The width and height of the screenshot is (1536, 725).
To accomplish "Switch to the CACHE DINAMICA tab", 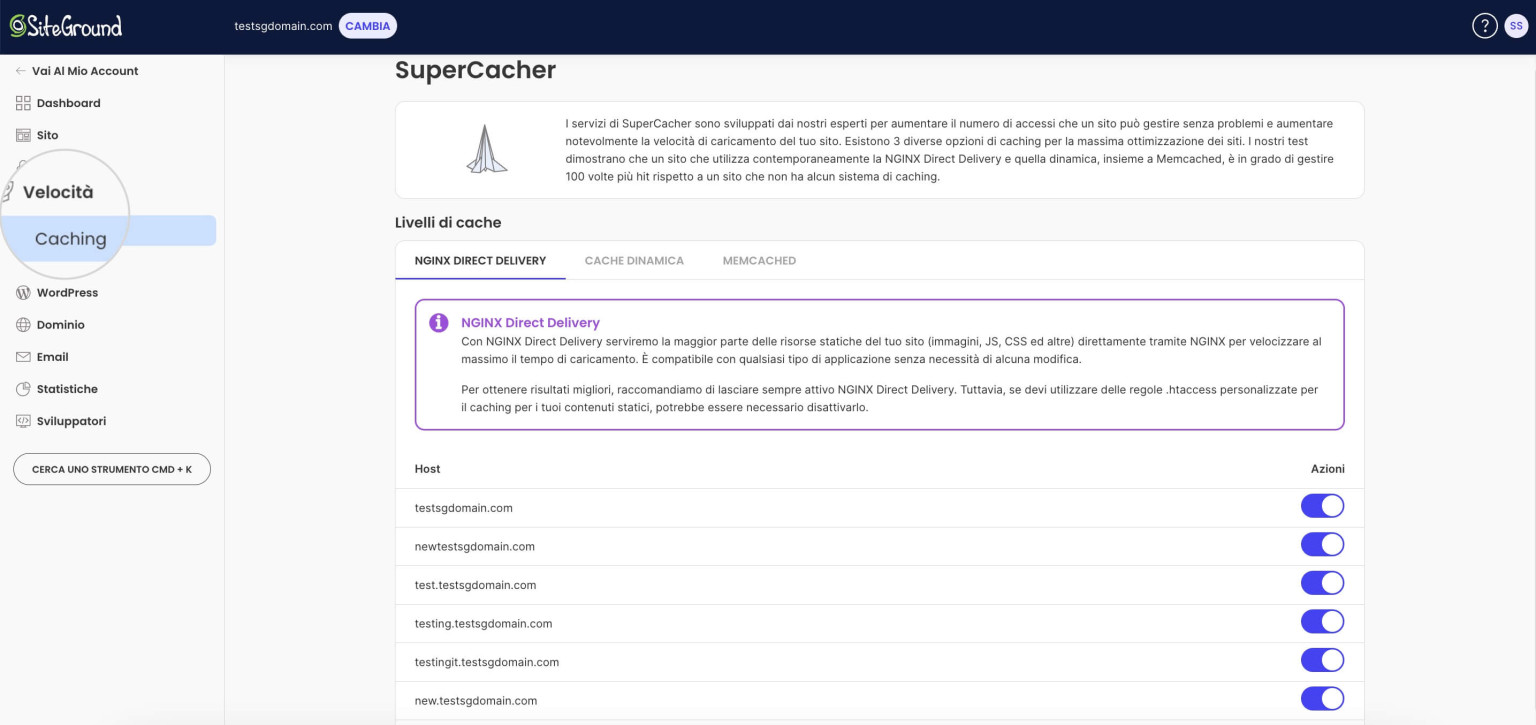I will [x=634, y=260].
